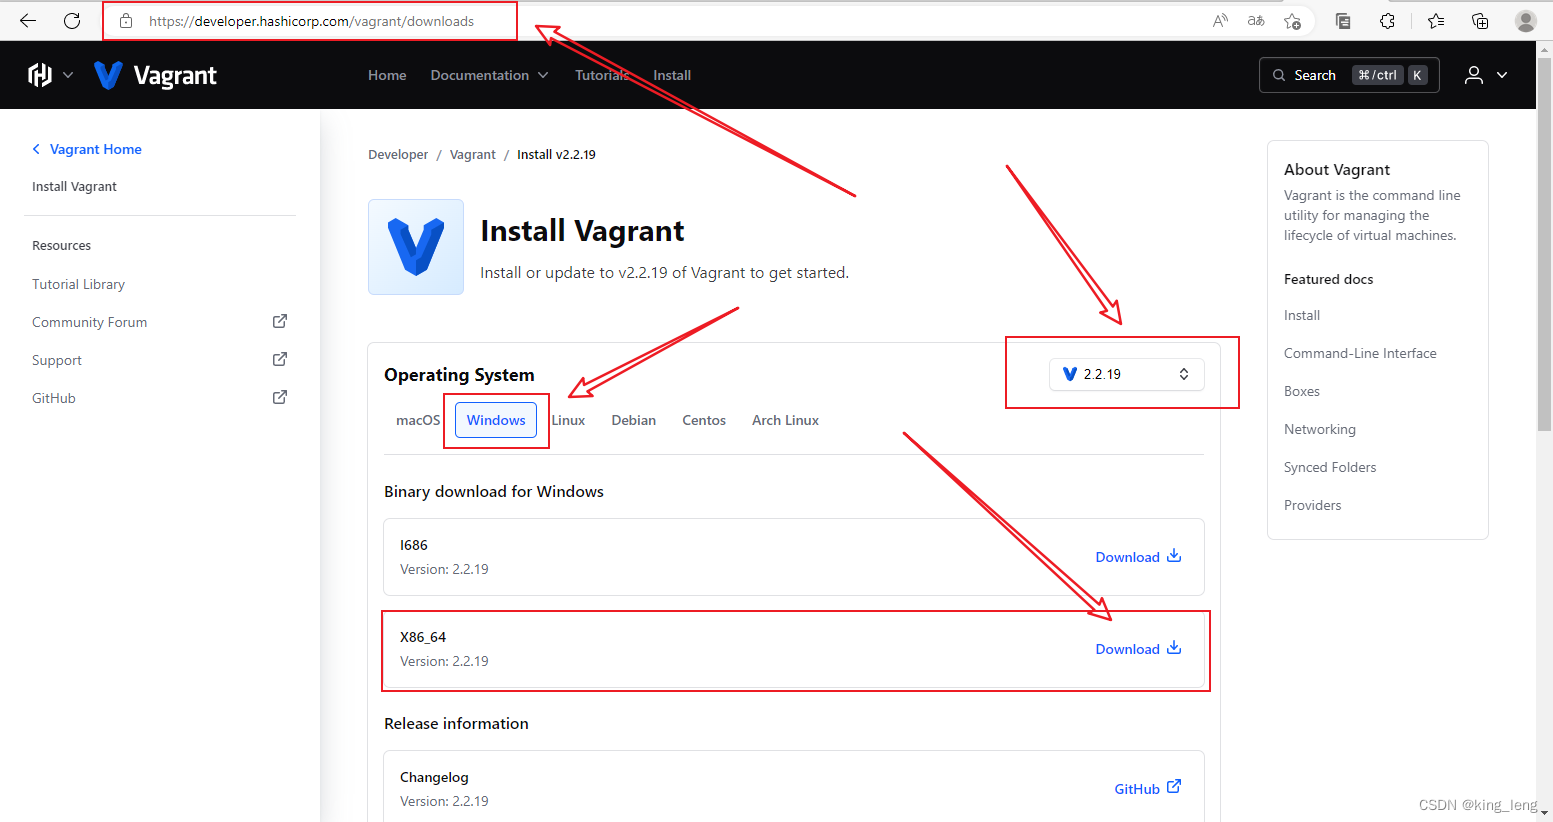Screen dimensions: 1553x822
Task: View site info via the padlock icon
Action: [126, 21]
